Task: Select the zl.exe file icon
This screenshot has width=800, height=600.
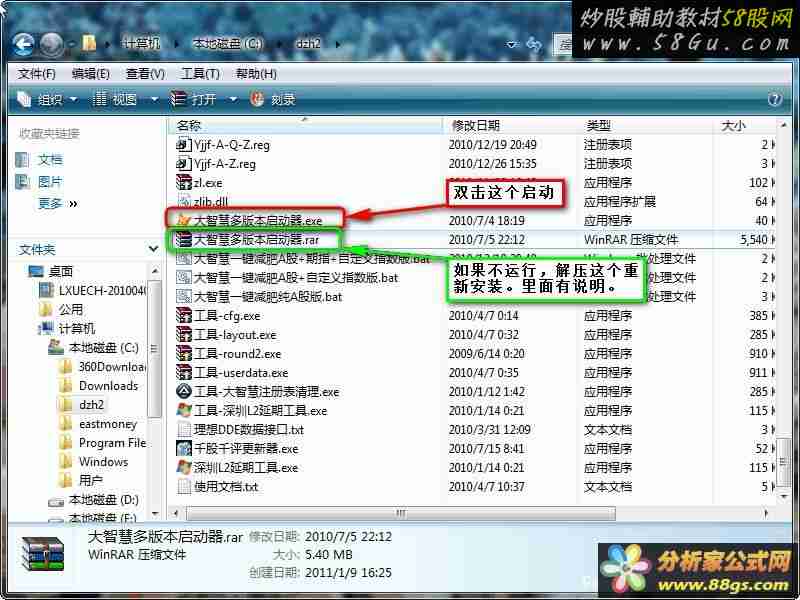Action: 183,182
